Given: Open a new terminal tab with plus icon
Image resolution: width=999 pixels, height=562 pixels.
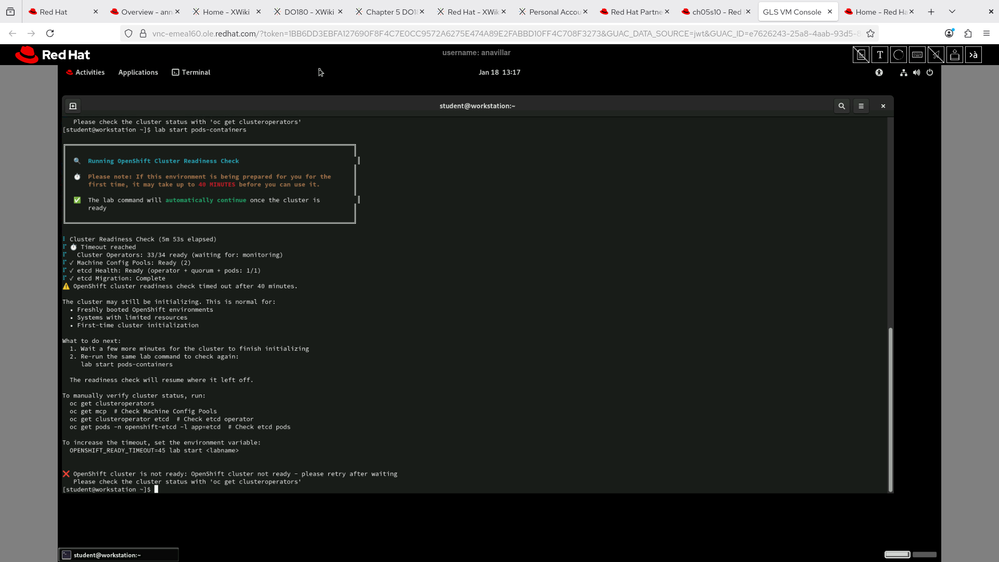Looking at the screenshot, I should tap(73, 106).
